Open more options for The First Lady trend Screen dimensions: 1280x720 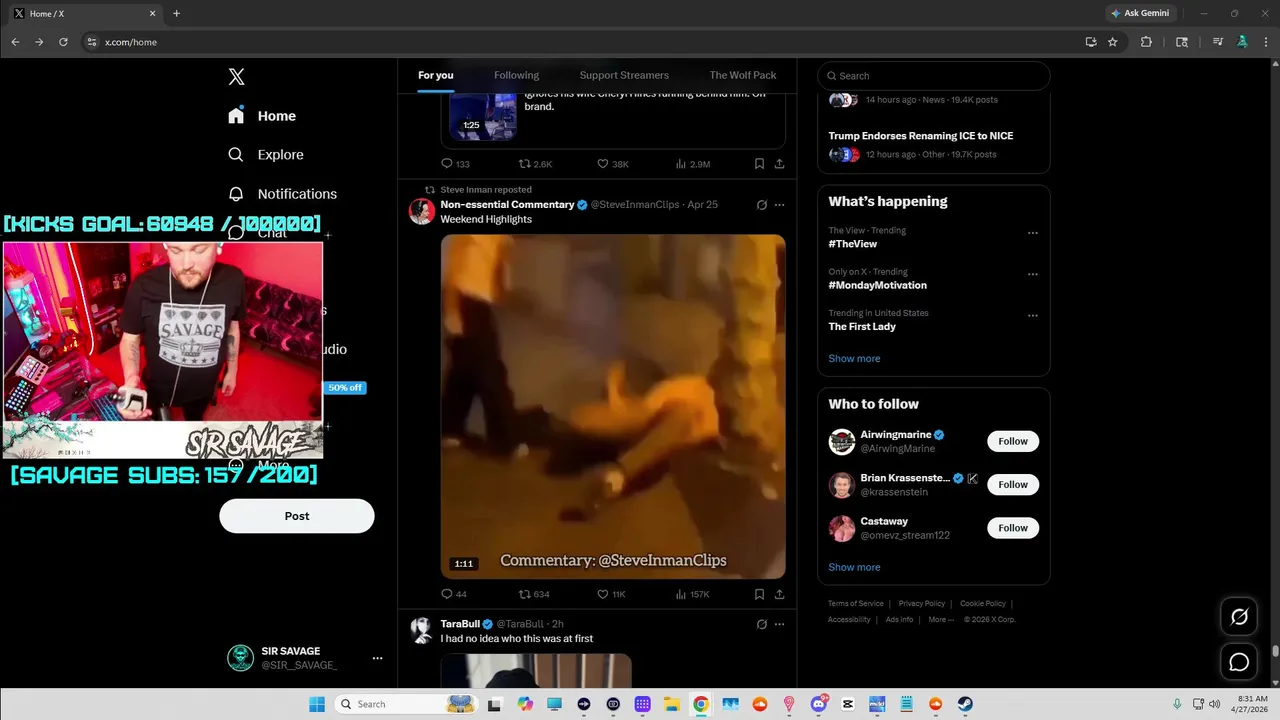pos(1033,316)
